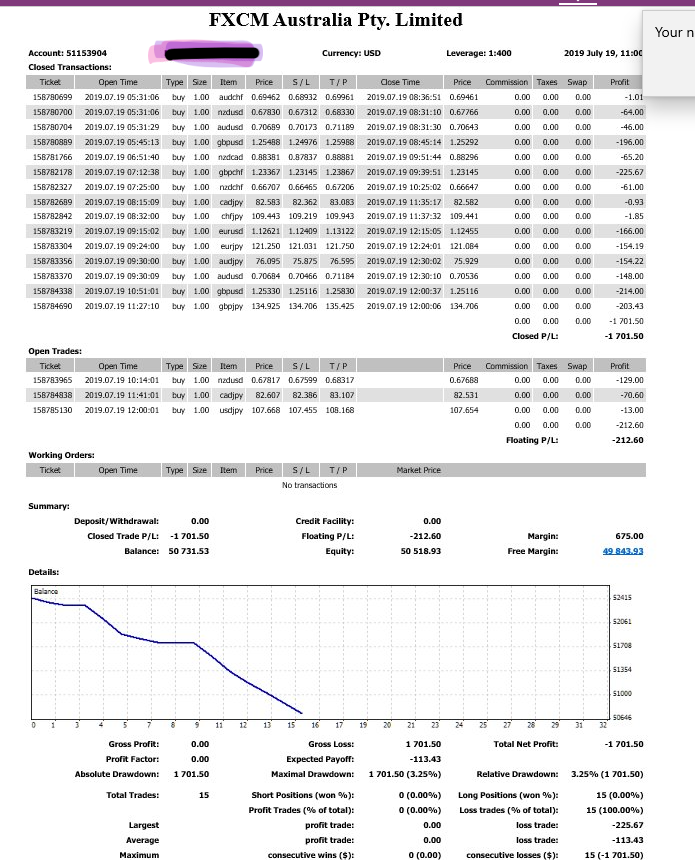Open the Free Margin link 49 843.93

[623, 551]
